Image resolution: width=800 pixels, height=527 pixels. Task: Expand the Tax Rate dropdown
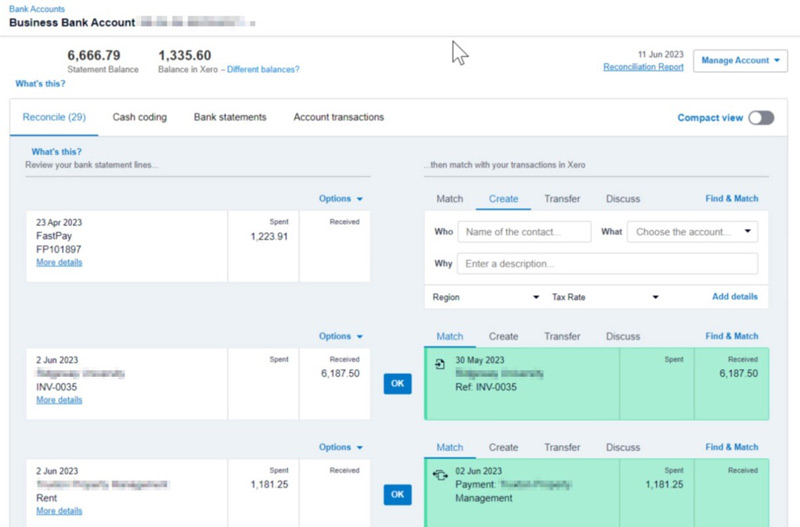coord(605,297)
